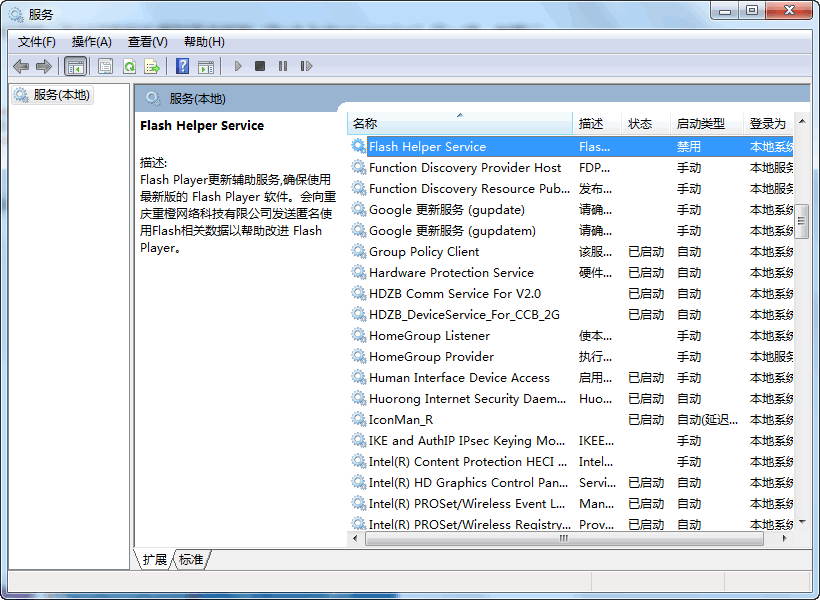
Task: Click the Forward arrow in toolbar
Action: click(43, 66)
